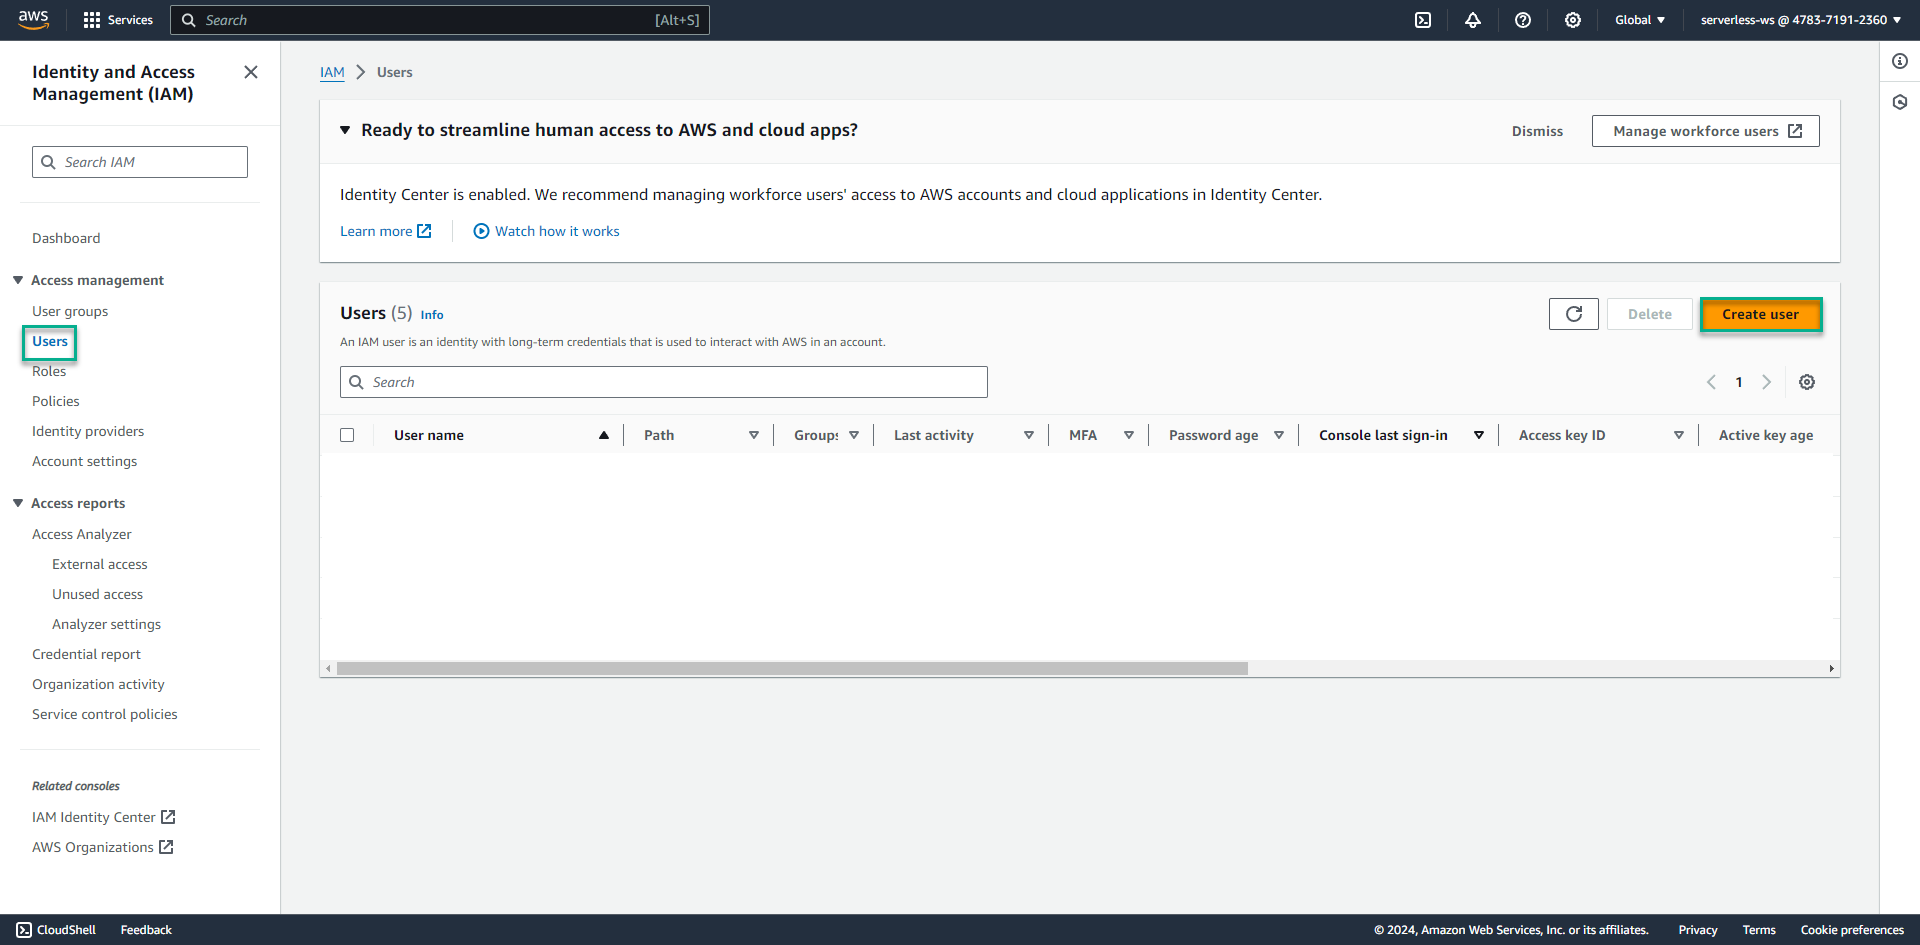Refresh the Users table
Screen dimensions: 1920x945
point(1574,314)
